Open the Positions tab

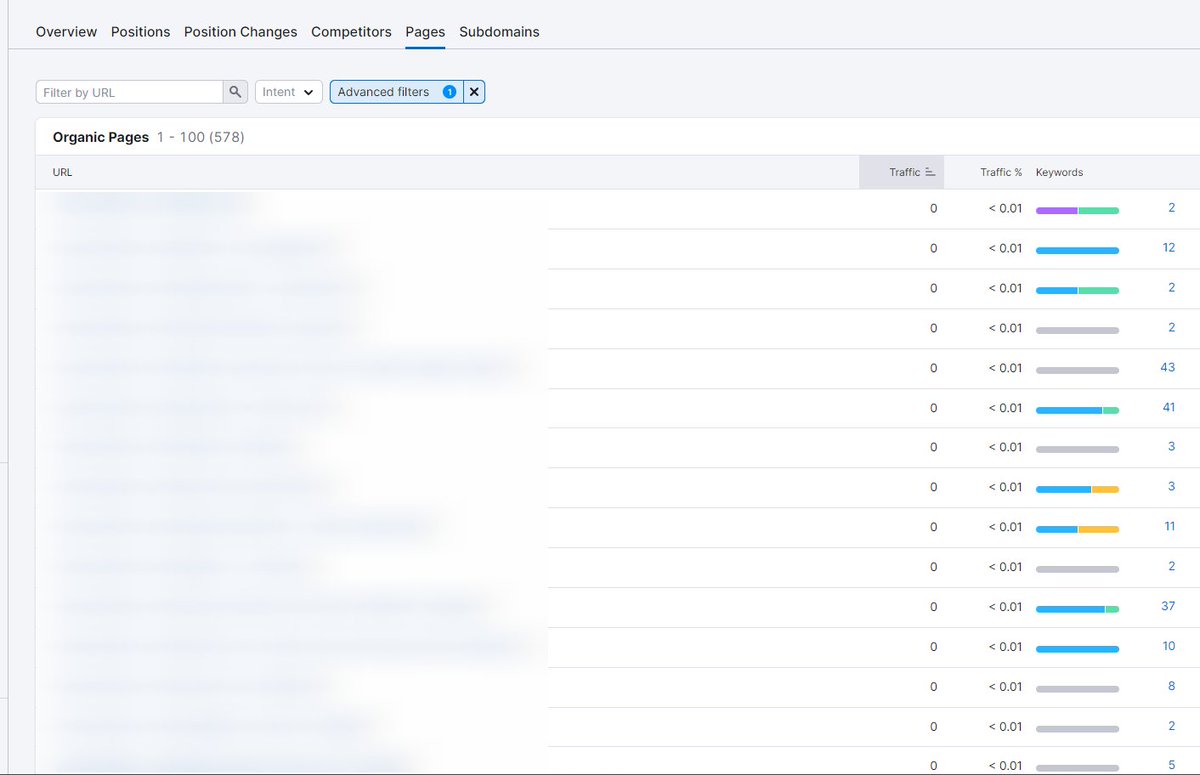140,31
